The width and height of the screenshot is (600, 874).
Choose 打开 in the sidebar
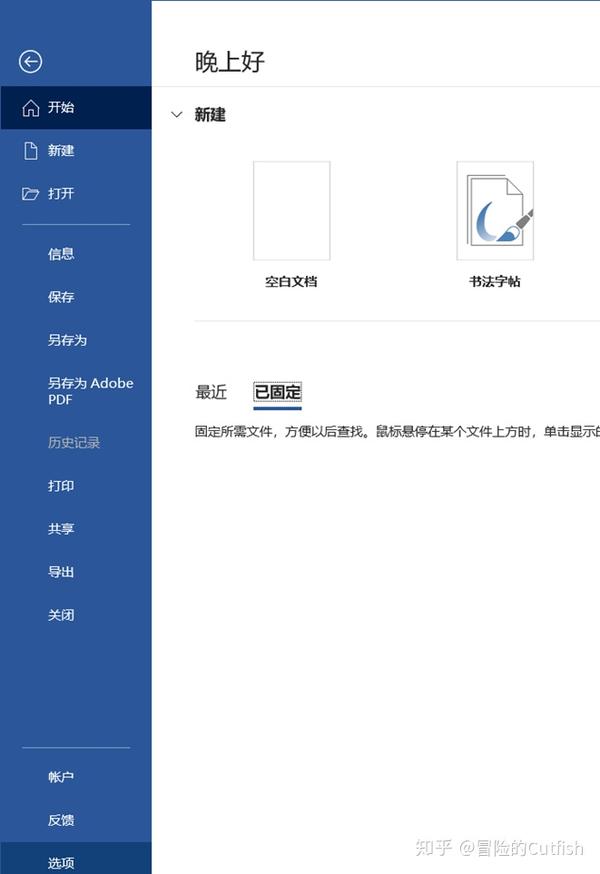pos(76,193)
